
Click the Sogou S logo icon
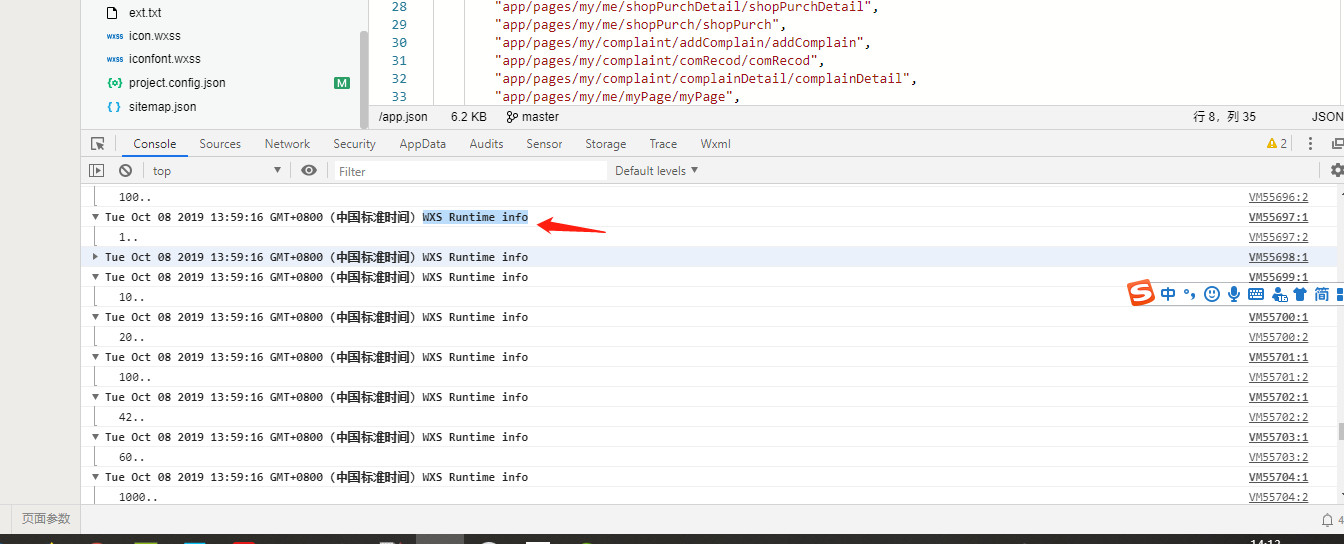(x=1141, y=294)
